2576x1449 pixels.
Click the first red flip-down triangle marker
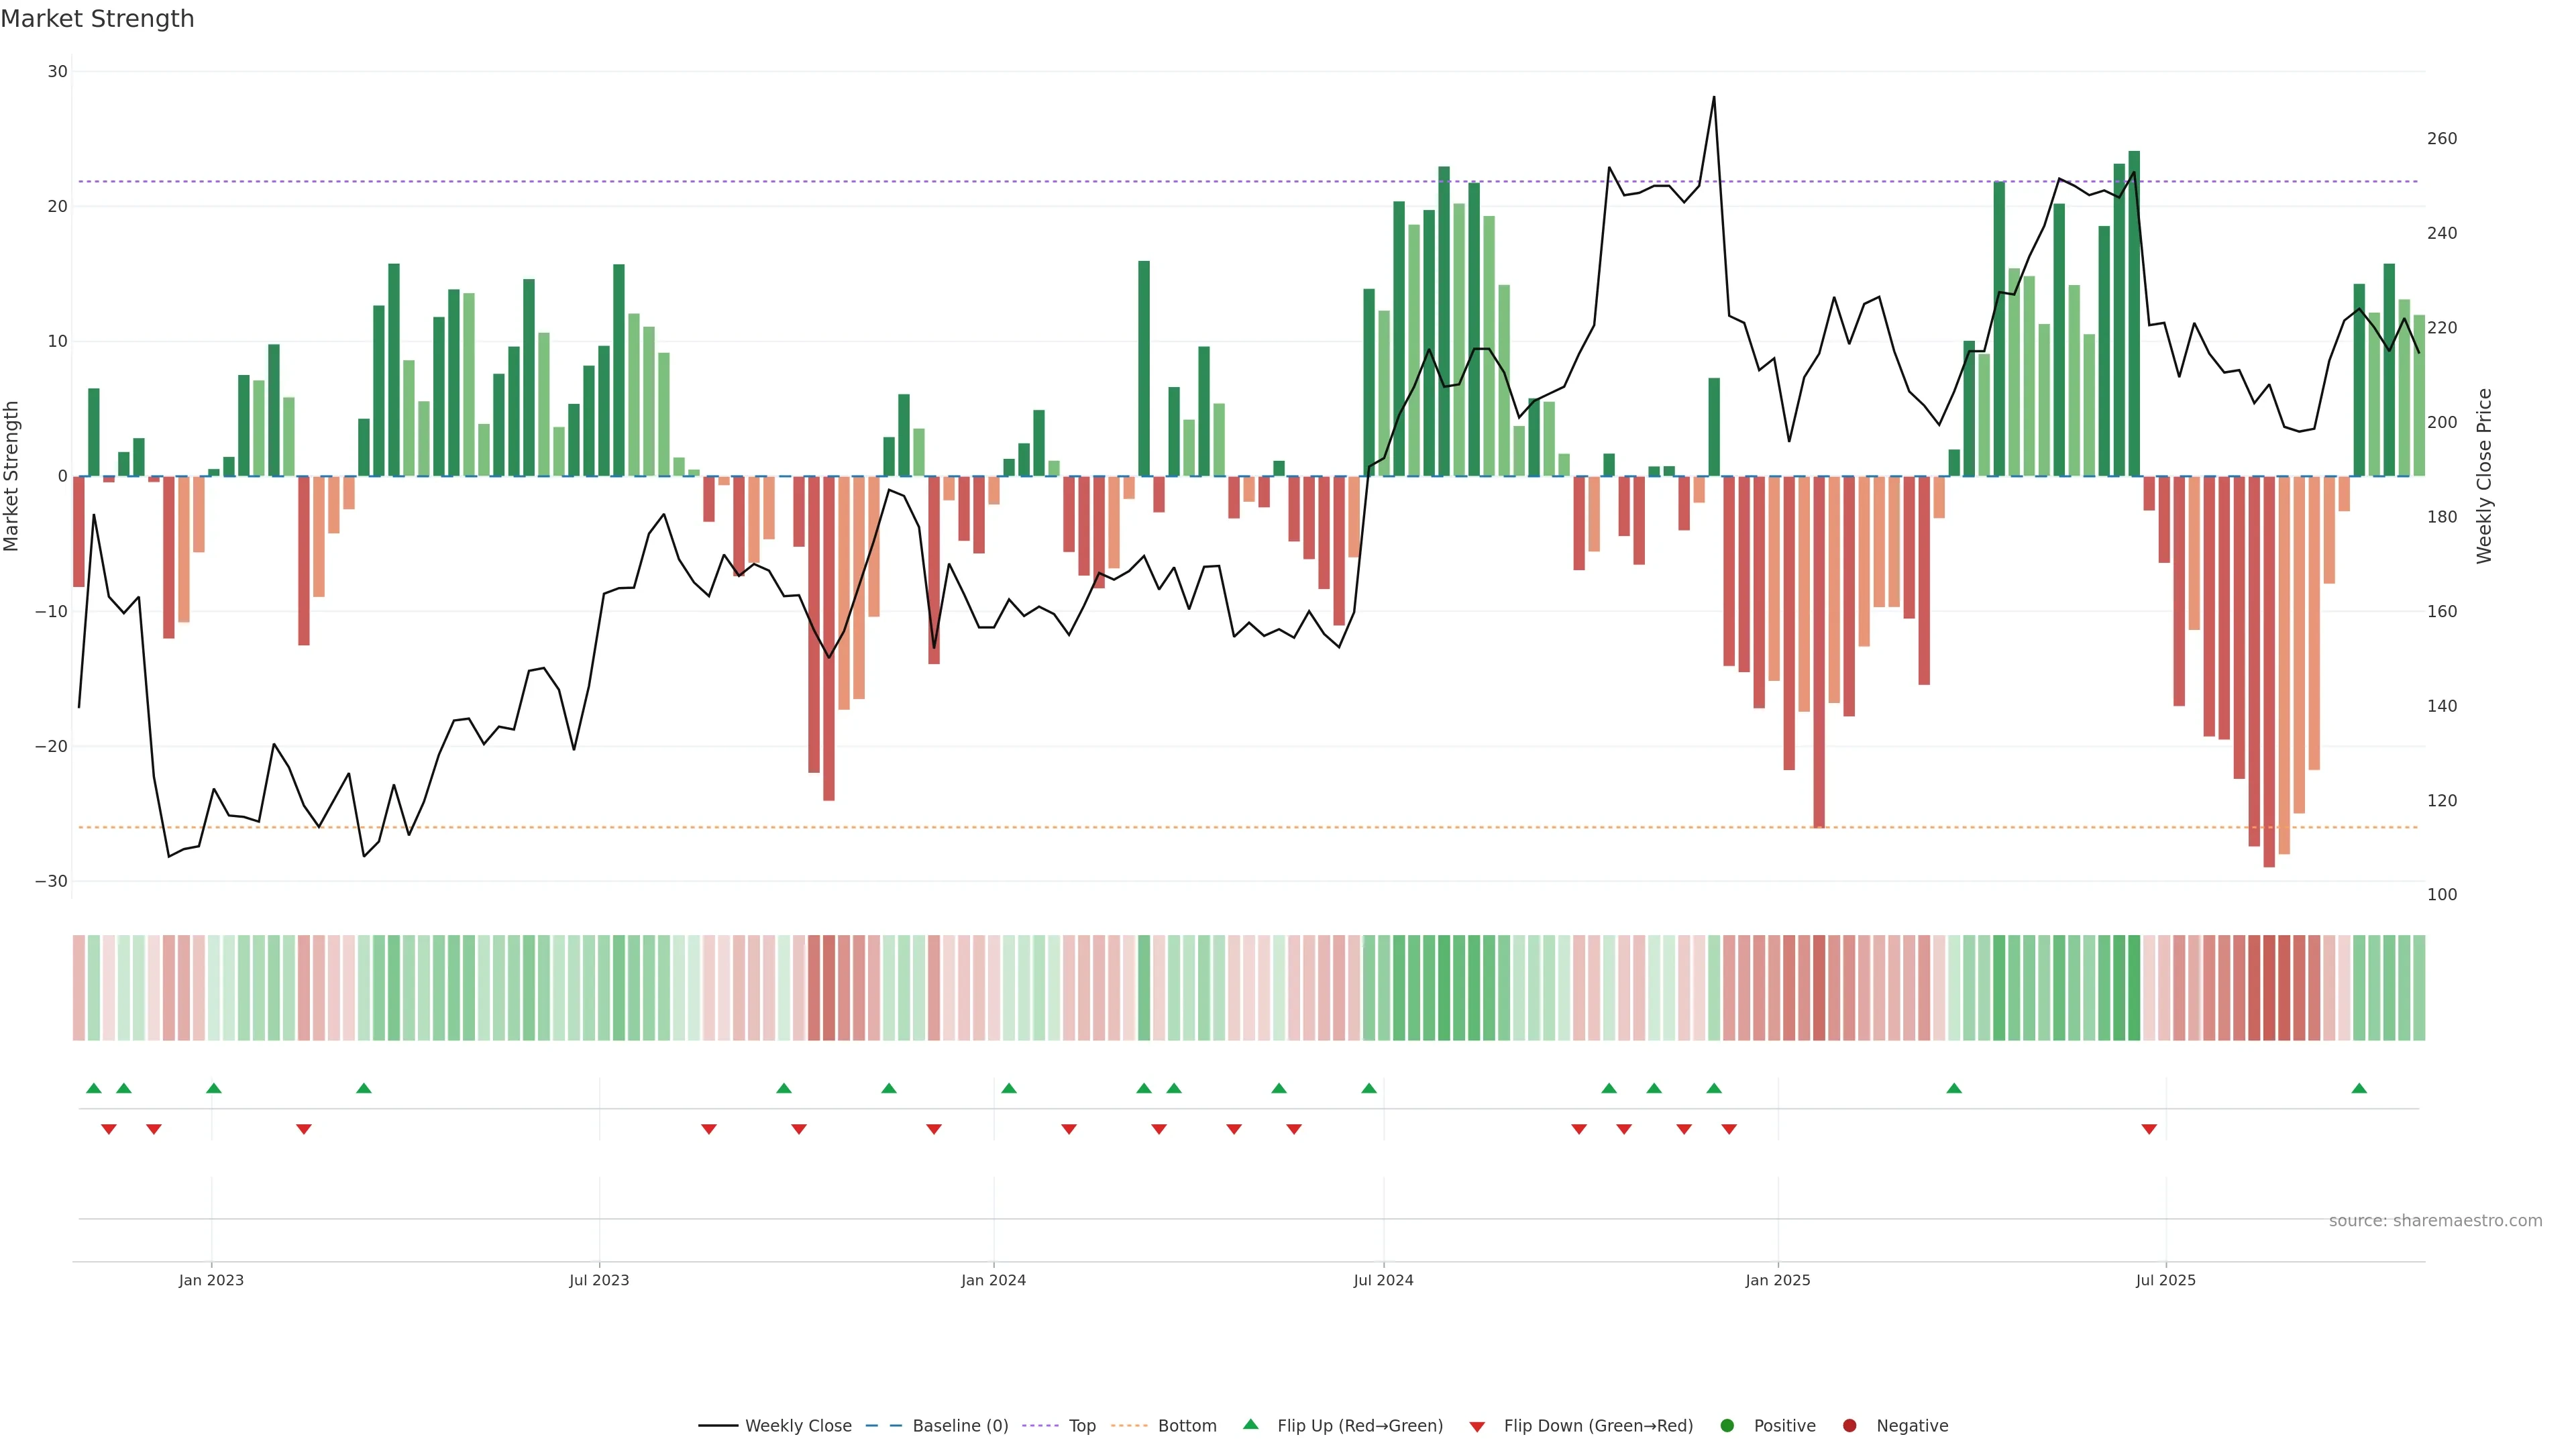[109, 1129]
